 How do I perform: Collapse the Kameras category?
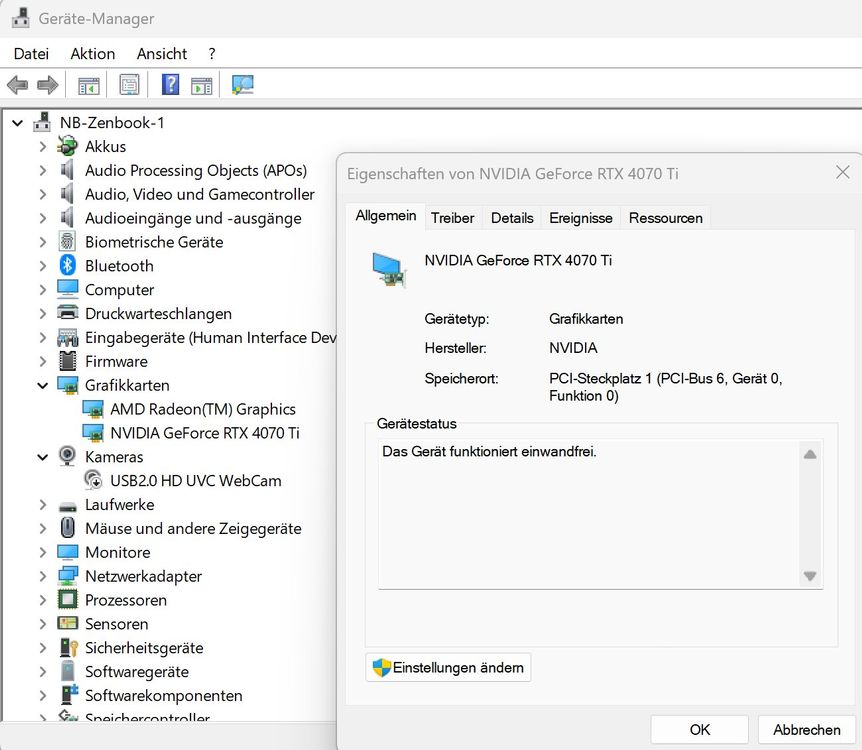[x=43, y=457]
